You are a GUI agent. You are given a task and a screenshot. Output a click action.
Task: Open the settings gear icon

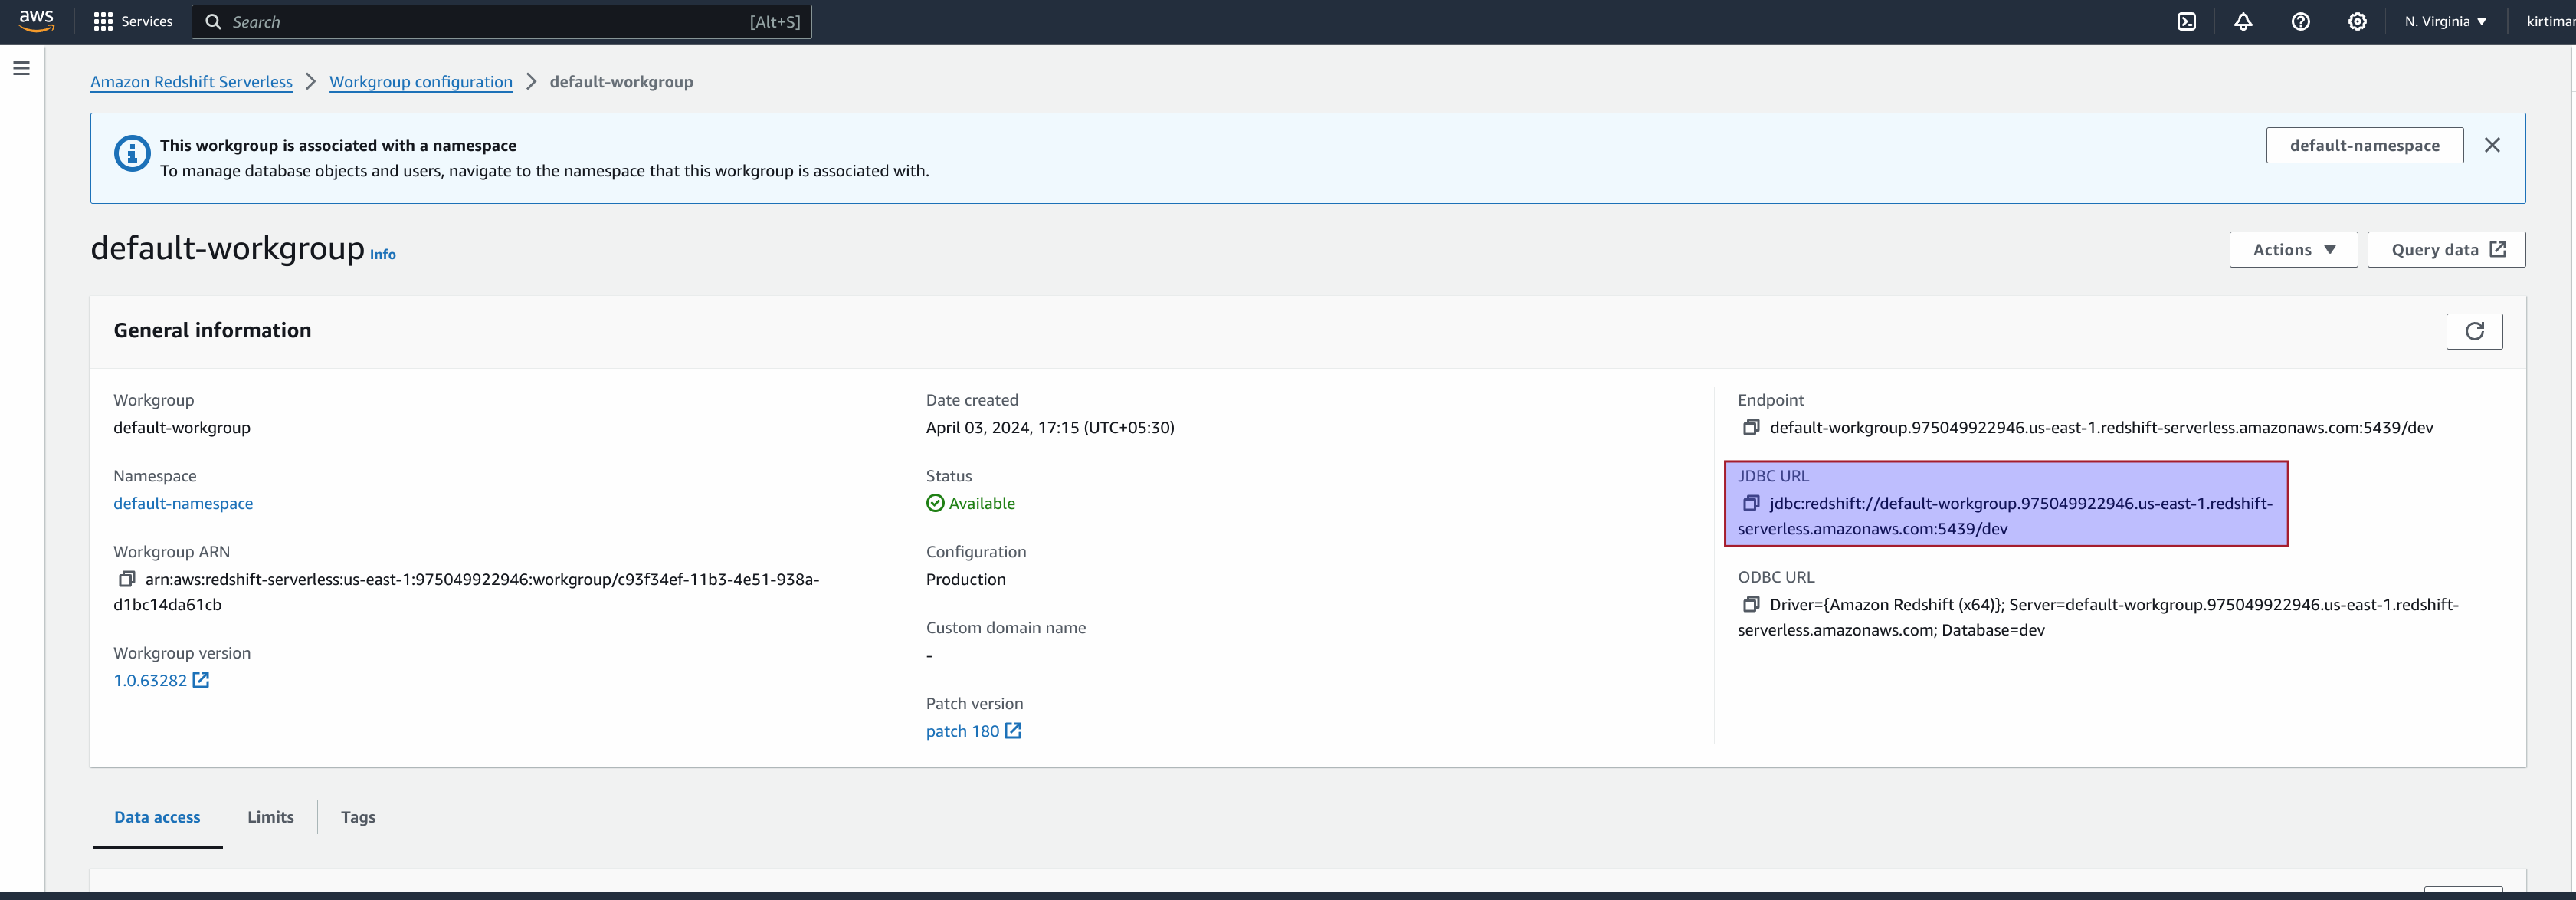(2357, 21)
